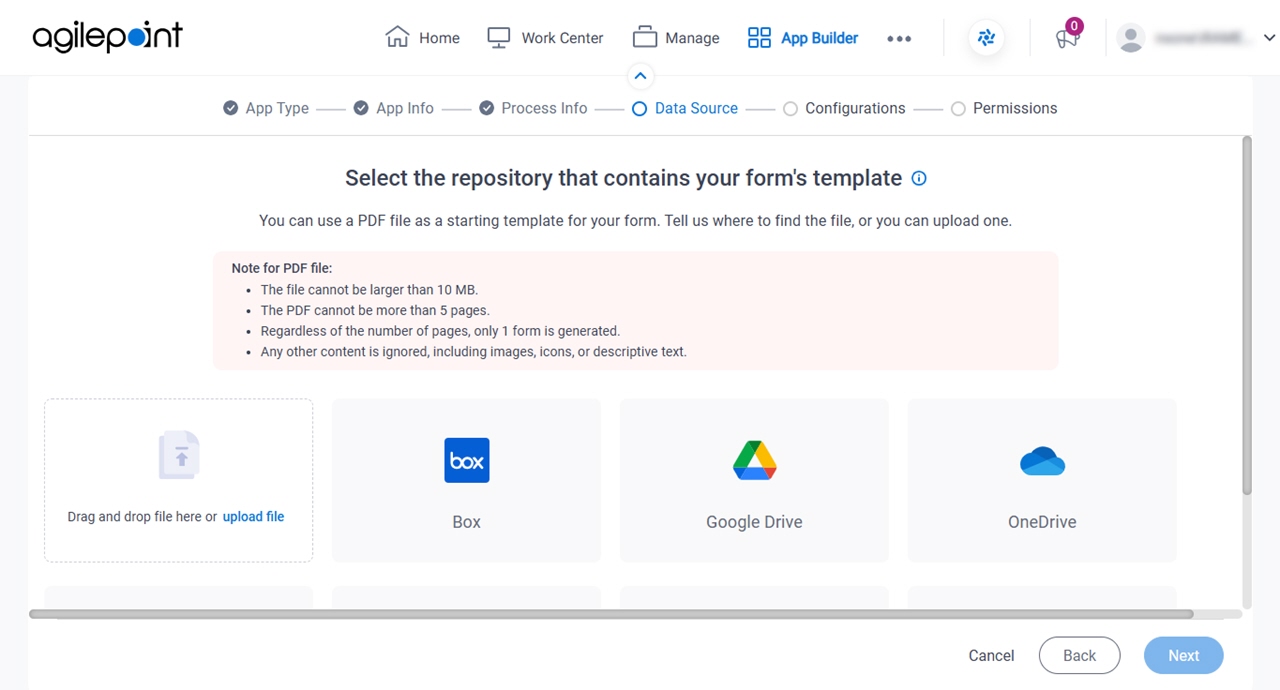Choose the OneDrive cloud icon
This screenshot has width=1280, height=690.
[x=1042, y=461]
